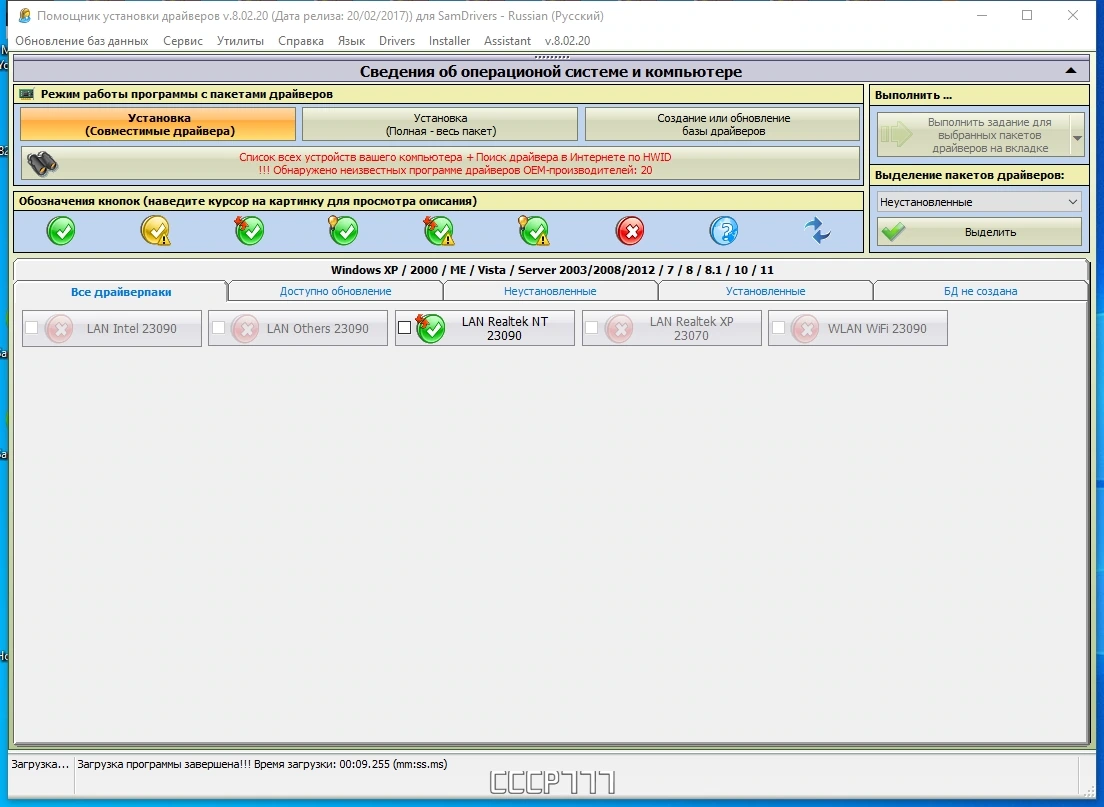The width and height of the screenshot is (1104, 807).
Task: Click the blue question mark legend icon
Action: click(x=724, y=230)
